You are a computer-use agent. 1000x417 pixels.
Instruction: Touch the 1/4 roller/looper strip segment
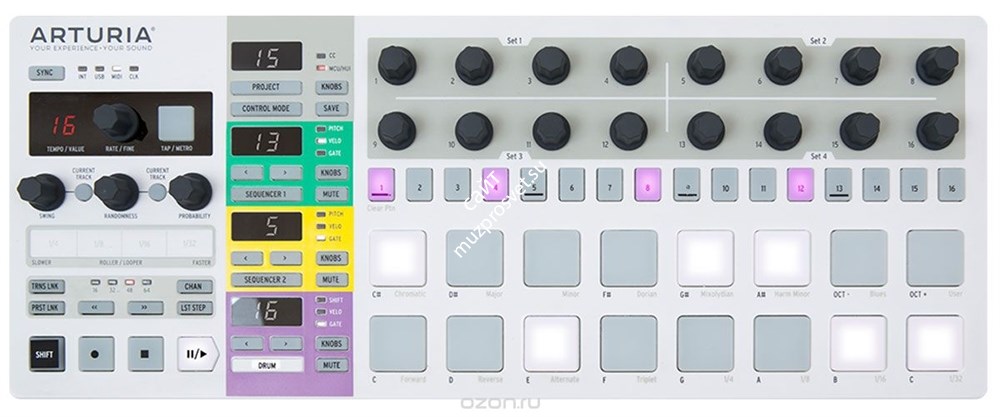(53, 243)
